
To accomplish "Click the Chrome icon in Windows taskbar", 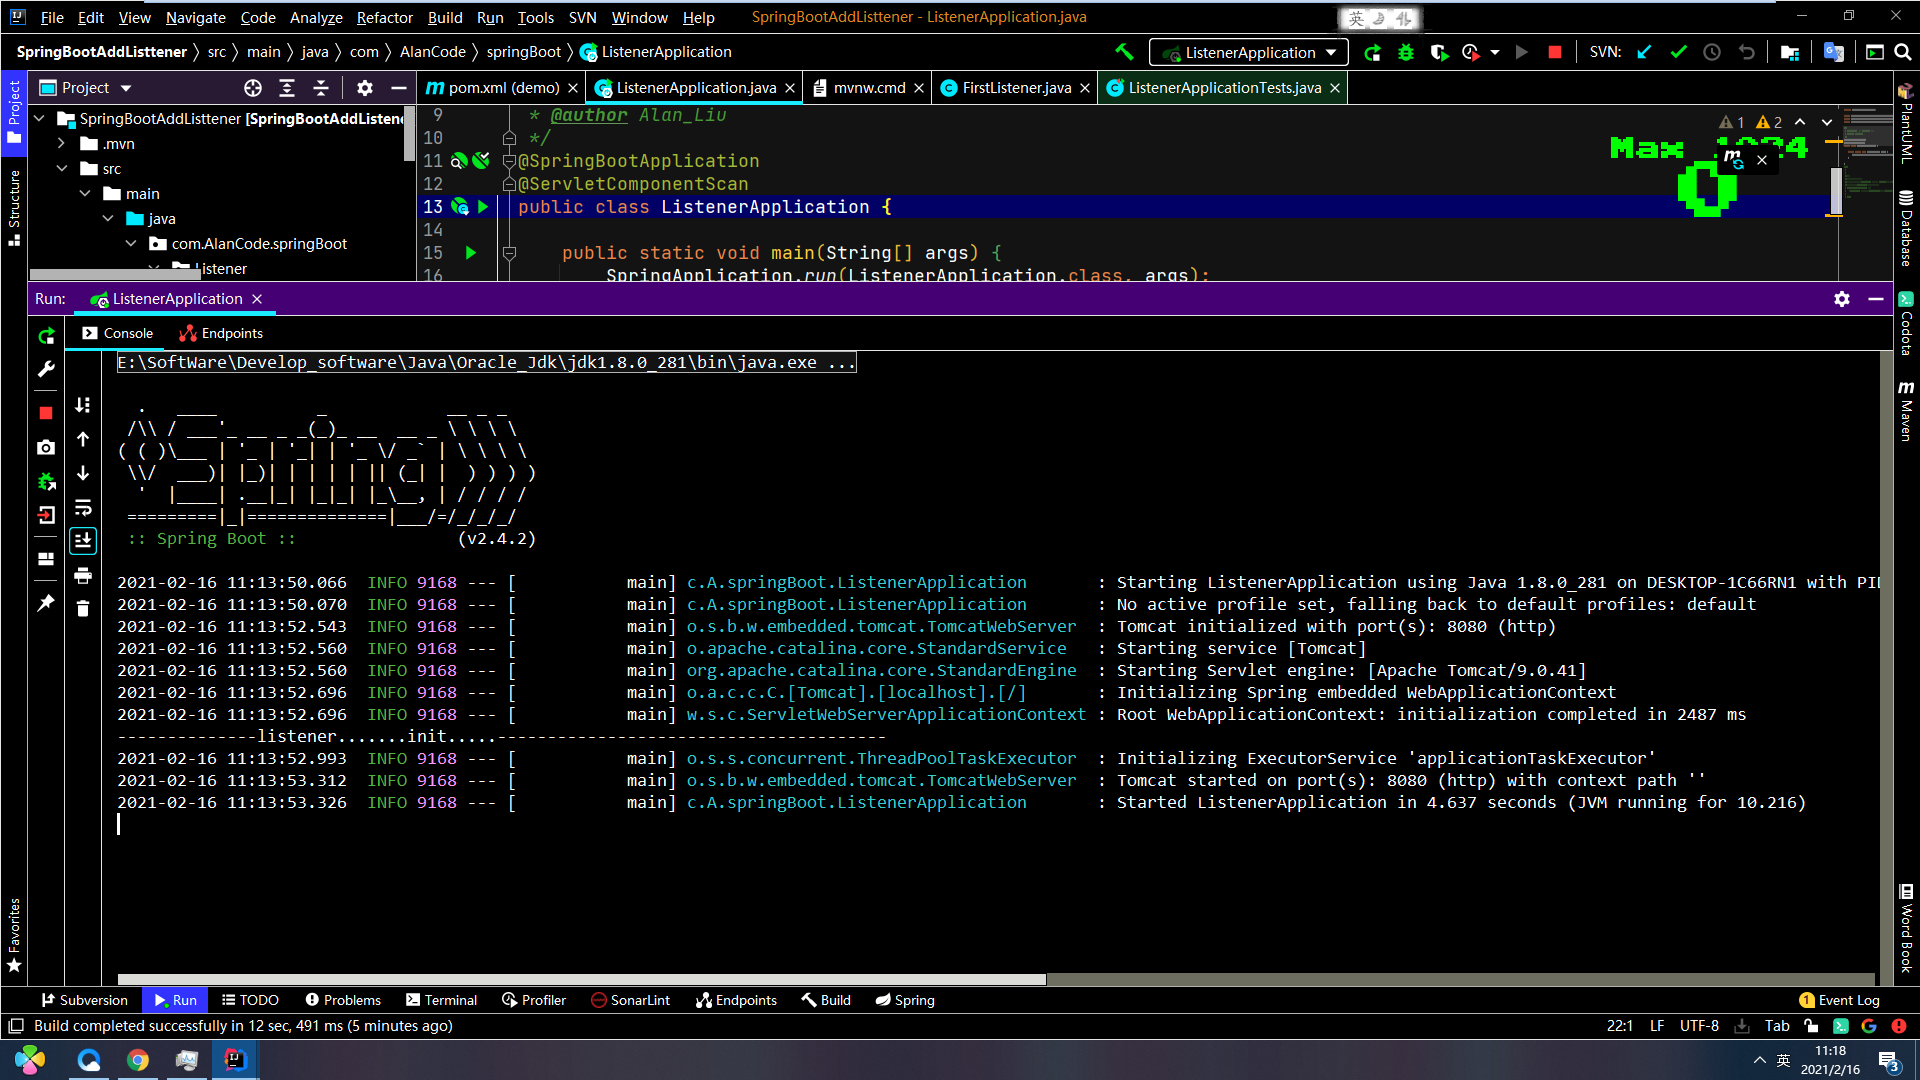I will tap(138, 1060).
